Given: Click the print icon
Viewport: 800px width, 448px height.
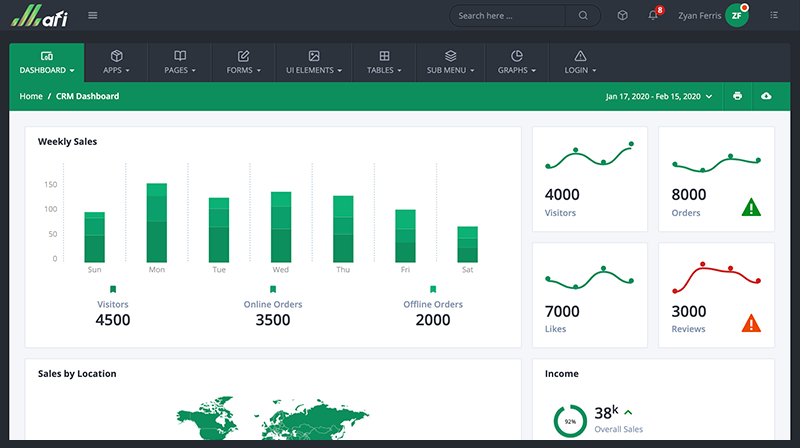Looking at the screenshot, I should tap(737, 96).
